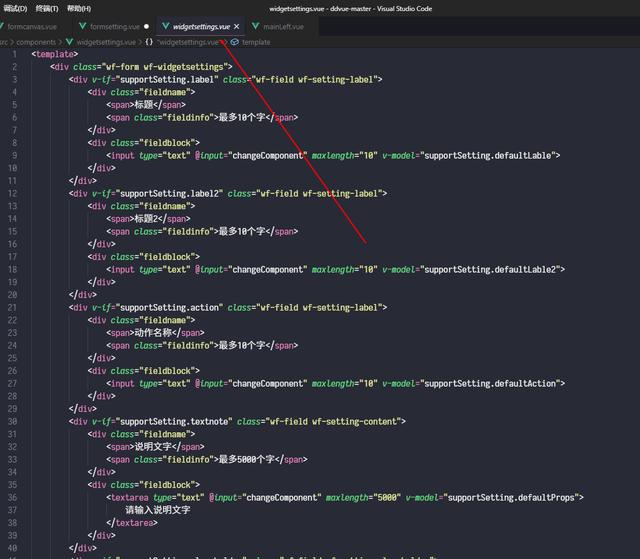The width and height of the screenshot is (640, 559).
Task: Click the Vue icon on formsetting.vue tab
Action: click(83, 27)
